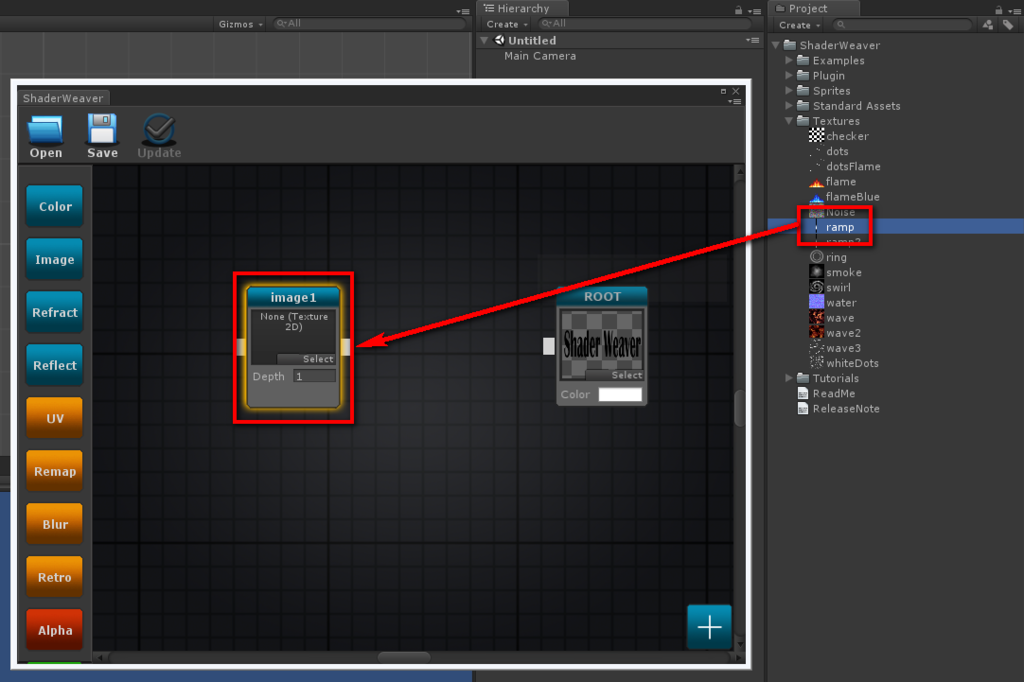Add a Color node from the sidebar

55,206
